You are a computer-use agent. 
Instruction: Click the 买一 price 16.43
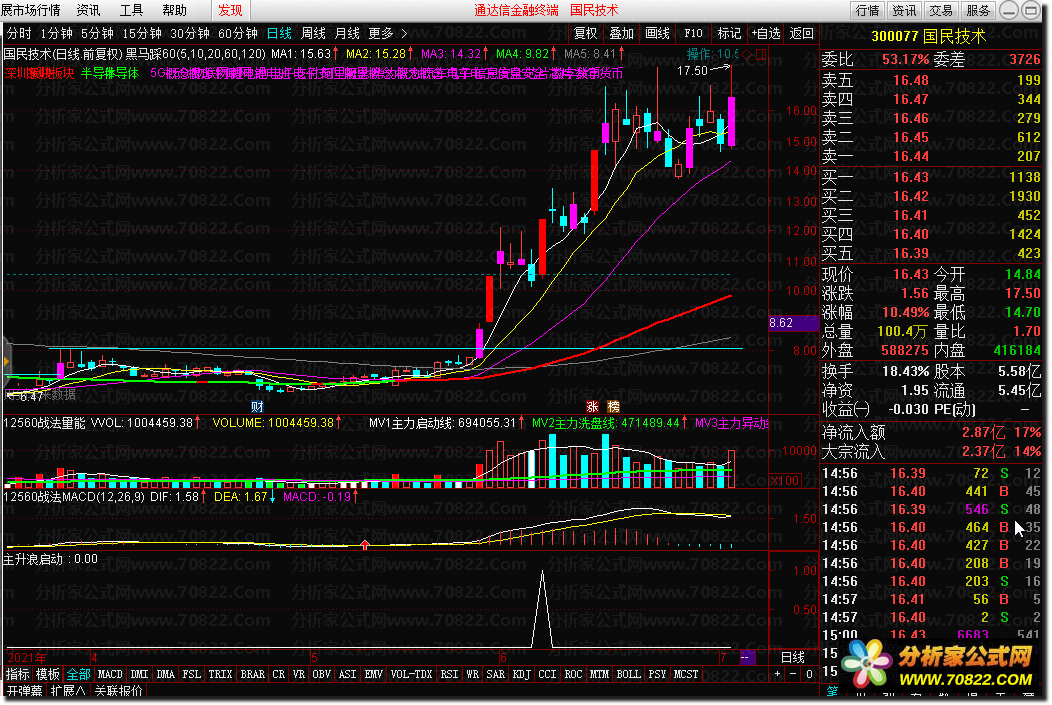click(x=910, y=177)
